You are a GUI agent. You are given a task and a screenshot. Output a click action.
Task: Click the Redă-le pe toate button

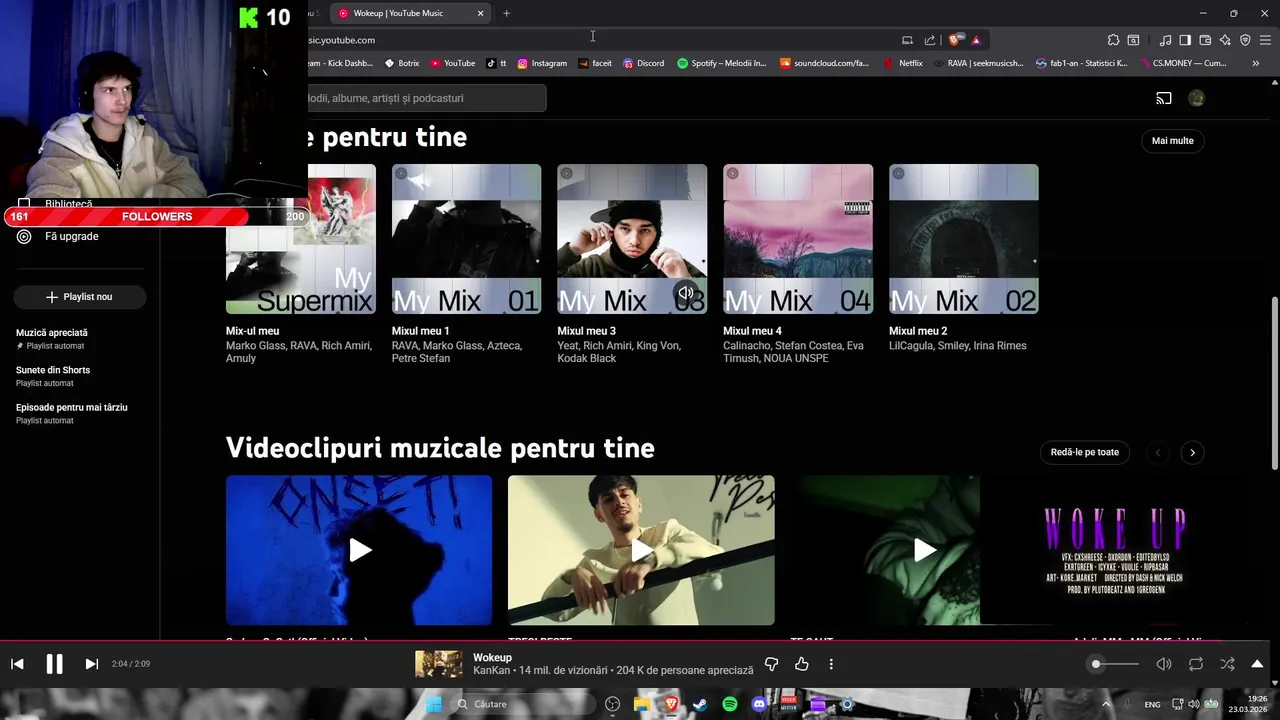tap(1085, 452)
